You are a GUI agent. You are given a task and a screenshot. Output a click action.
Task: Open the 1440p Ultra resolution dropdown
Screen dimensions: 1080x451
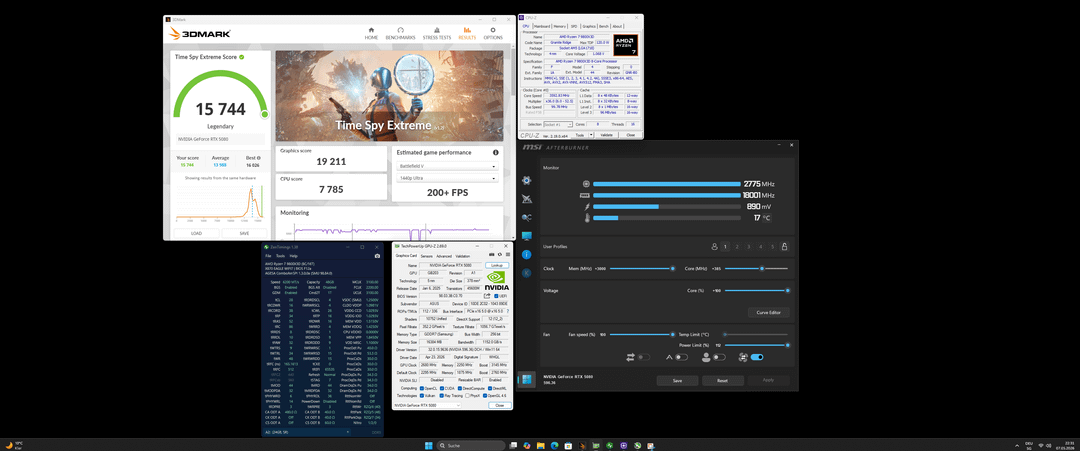(x=447, y=178)
